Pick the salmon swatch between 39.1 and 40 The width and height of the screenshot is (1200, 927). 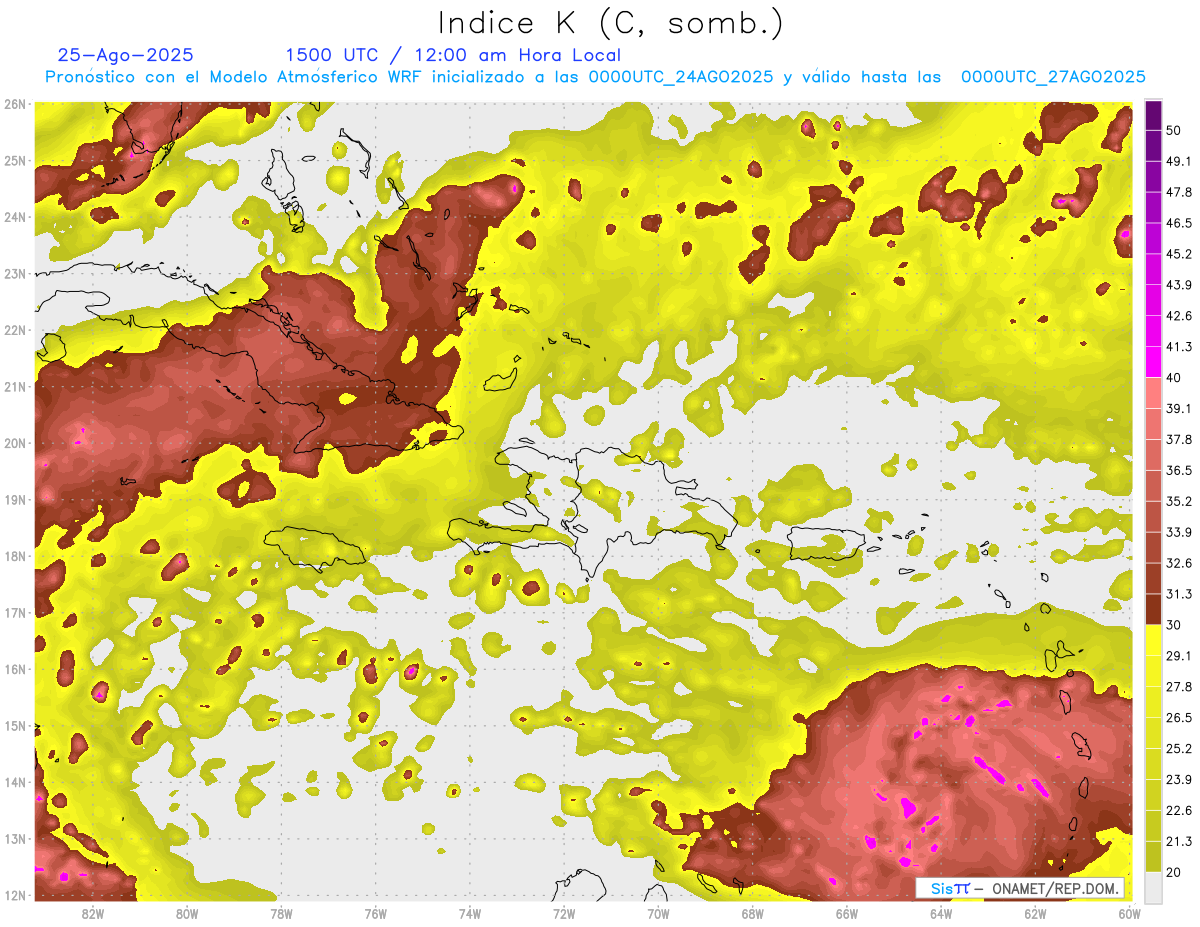1153,393
